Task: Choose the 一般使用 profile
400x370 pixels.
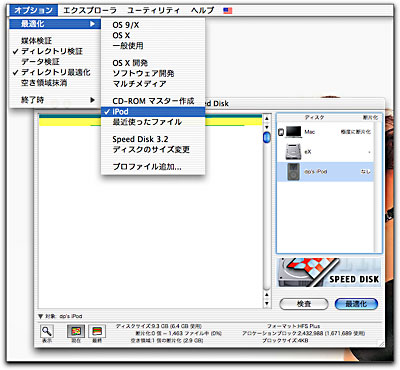Action: tap(153, 46)
